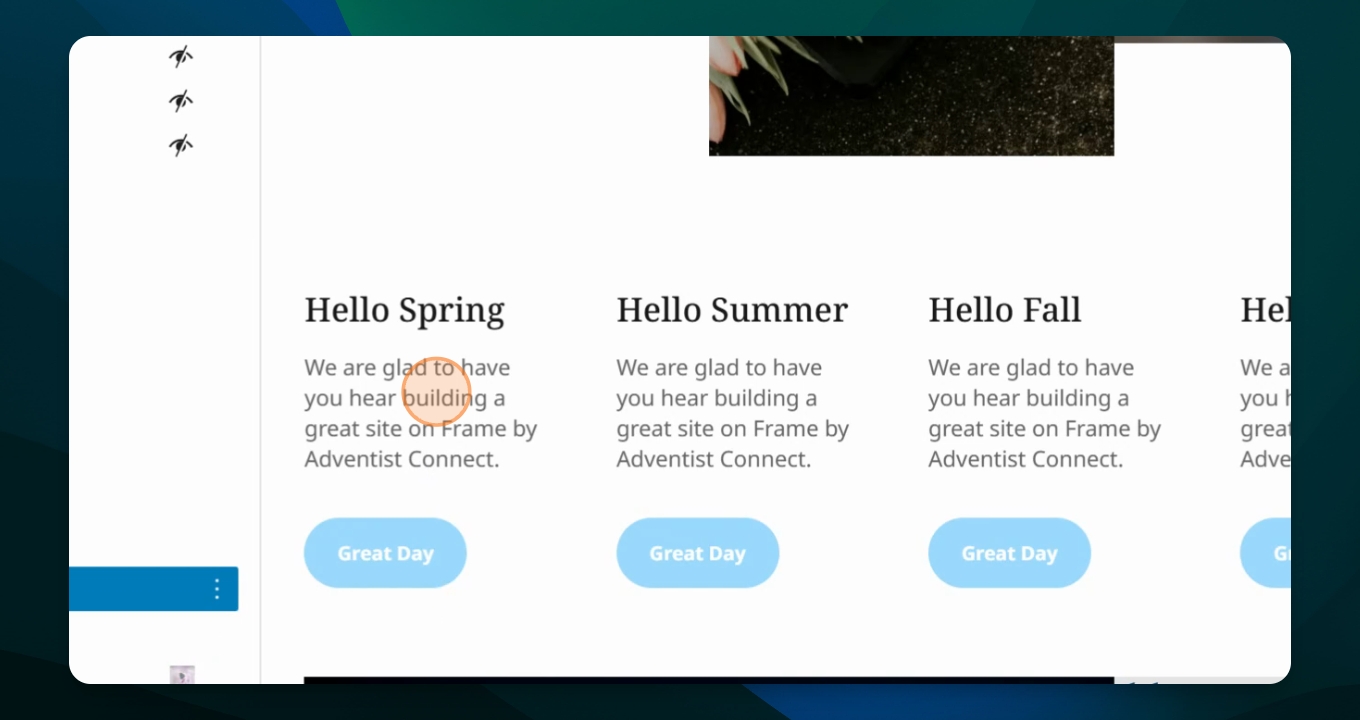The height and width of the screenshot is (720, 1360).
Task: Toggle the topmost hidden-eye visibility icon
Action: pos(180,57)
